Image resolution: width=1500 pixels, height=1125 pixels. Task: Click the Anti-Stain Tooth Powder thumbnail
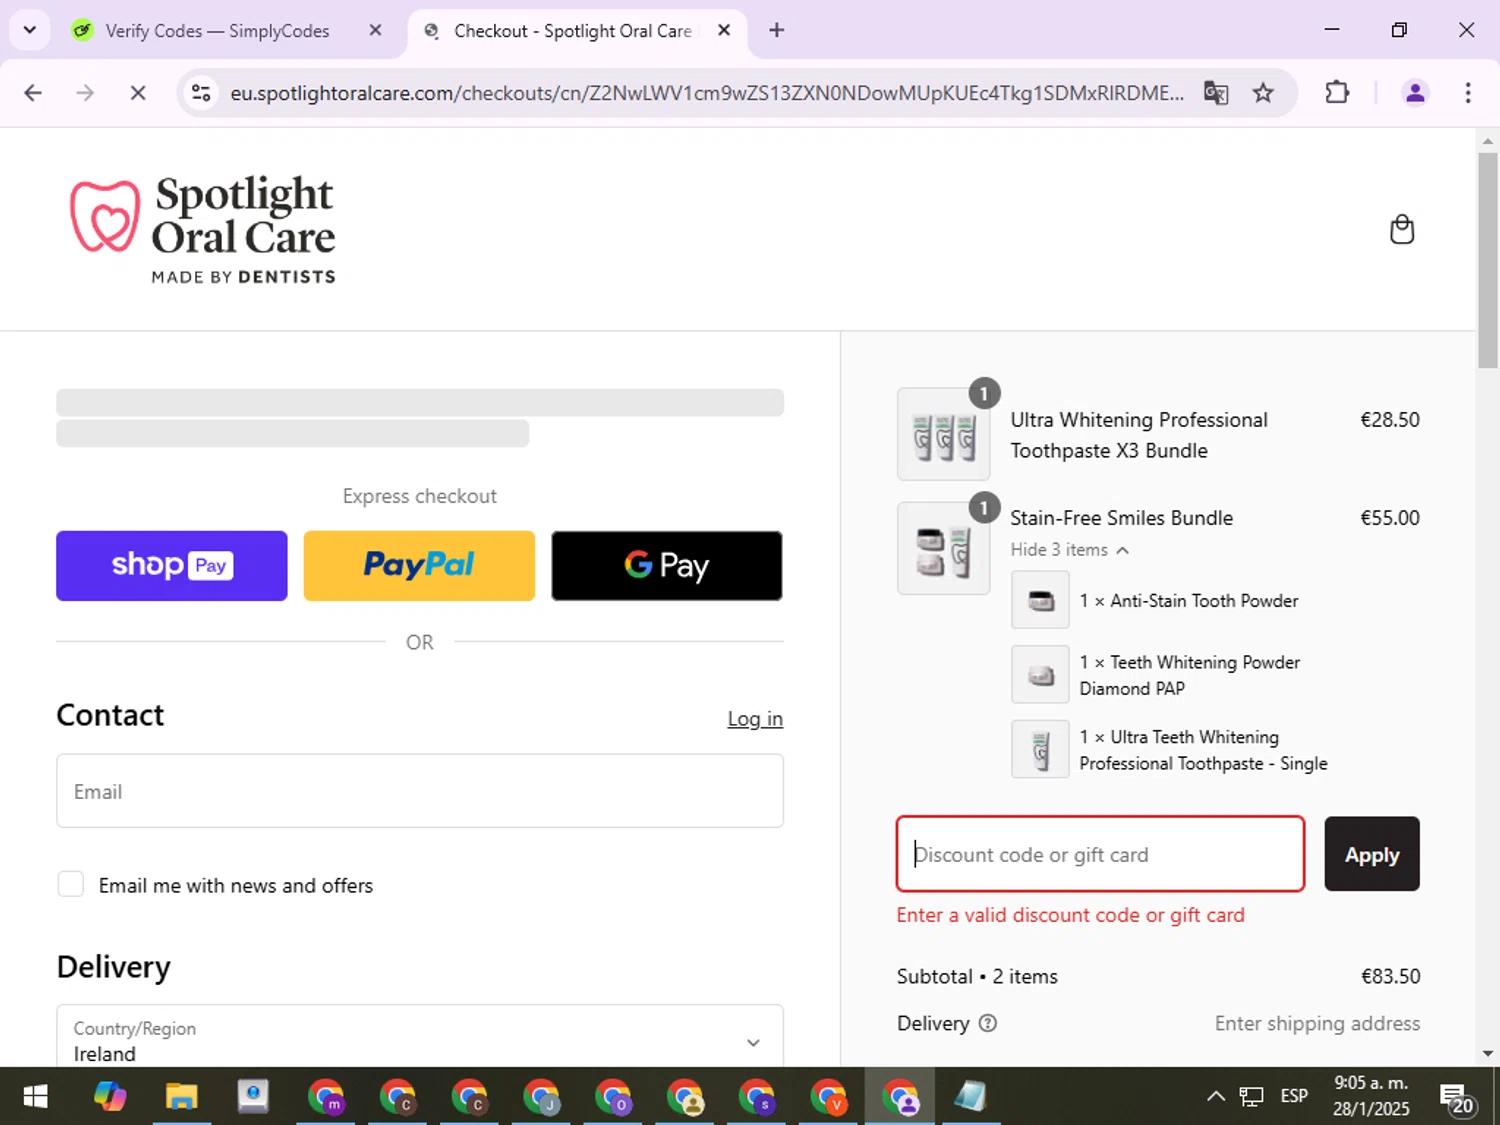1040,600
